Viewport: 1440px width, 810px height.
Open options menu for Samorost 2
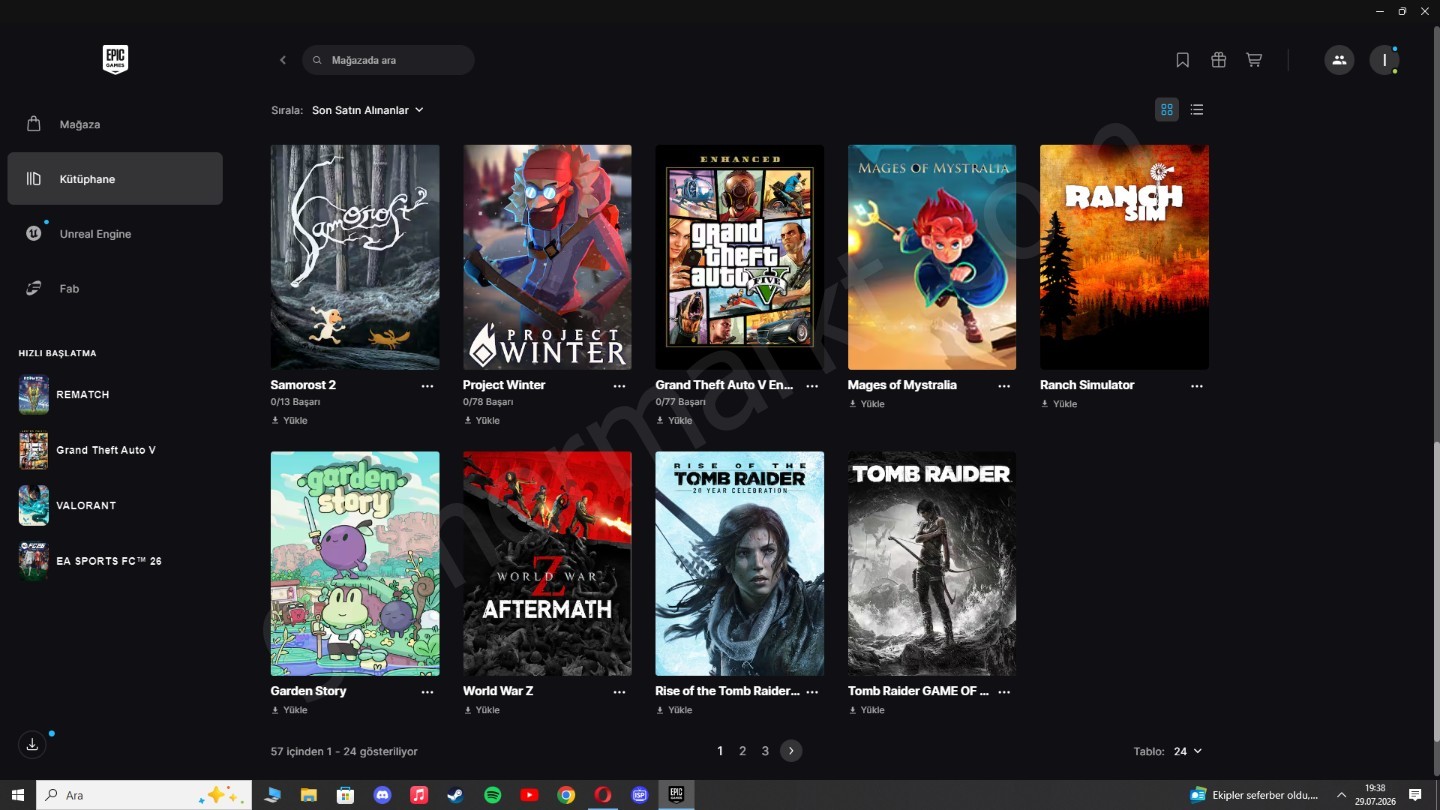427,386
